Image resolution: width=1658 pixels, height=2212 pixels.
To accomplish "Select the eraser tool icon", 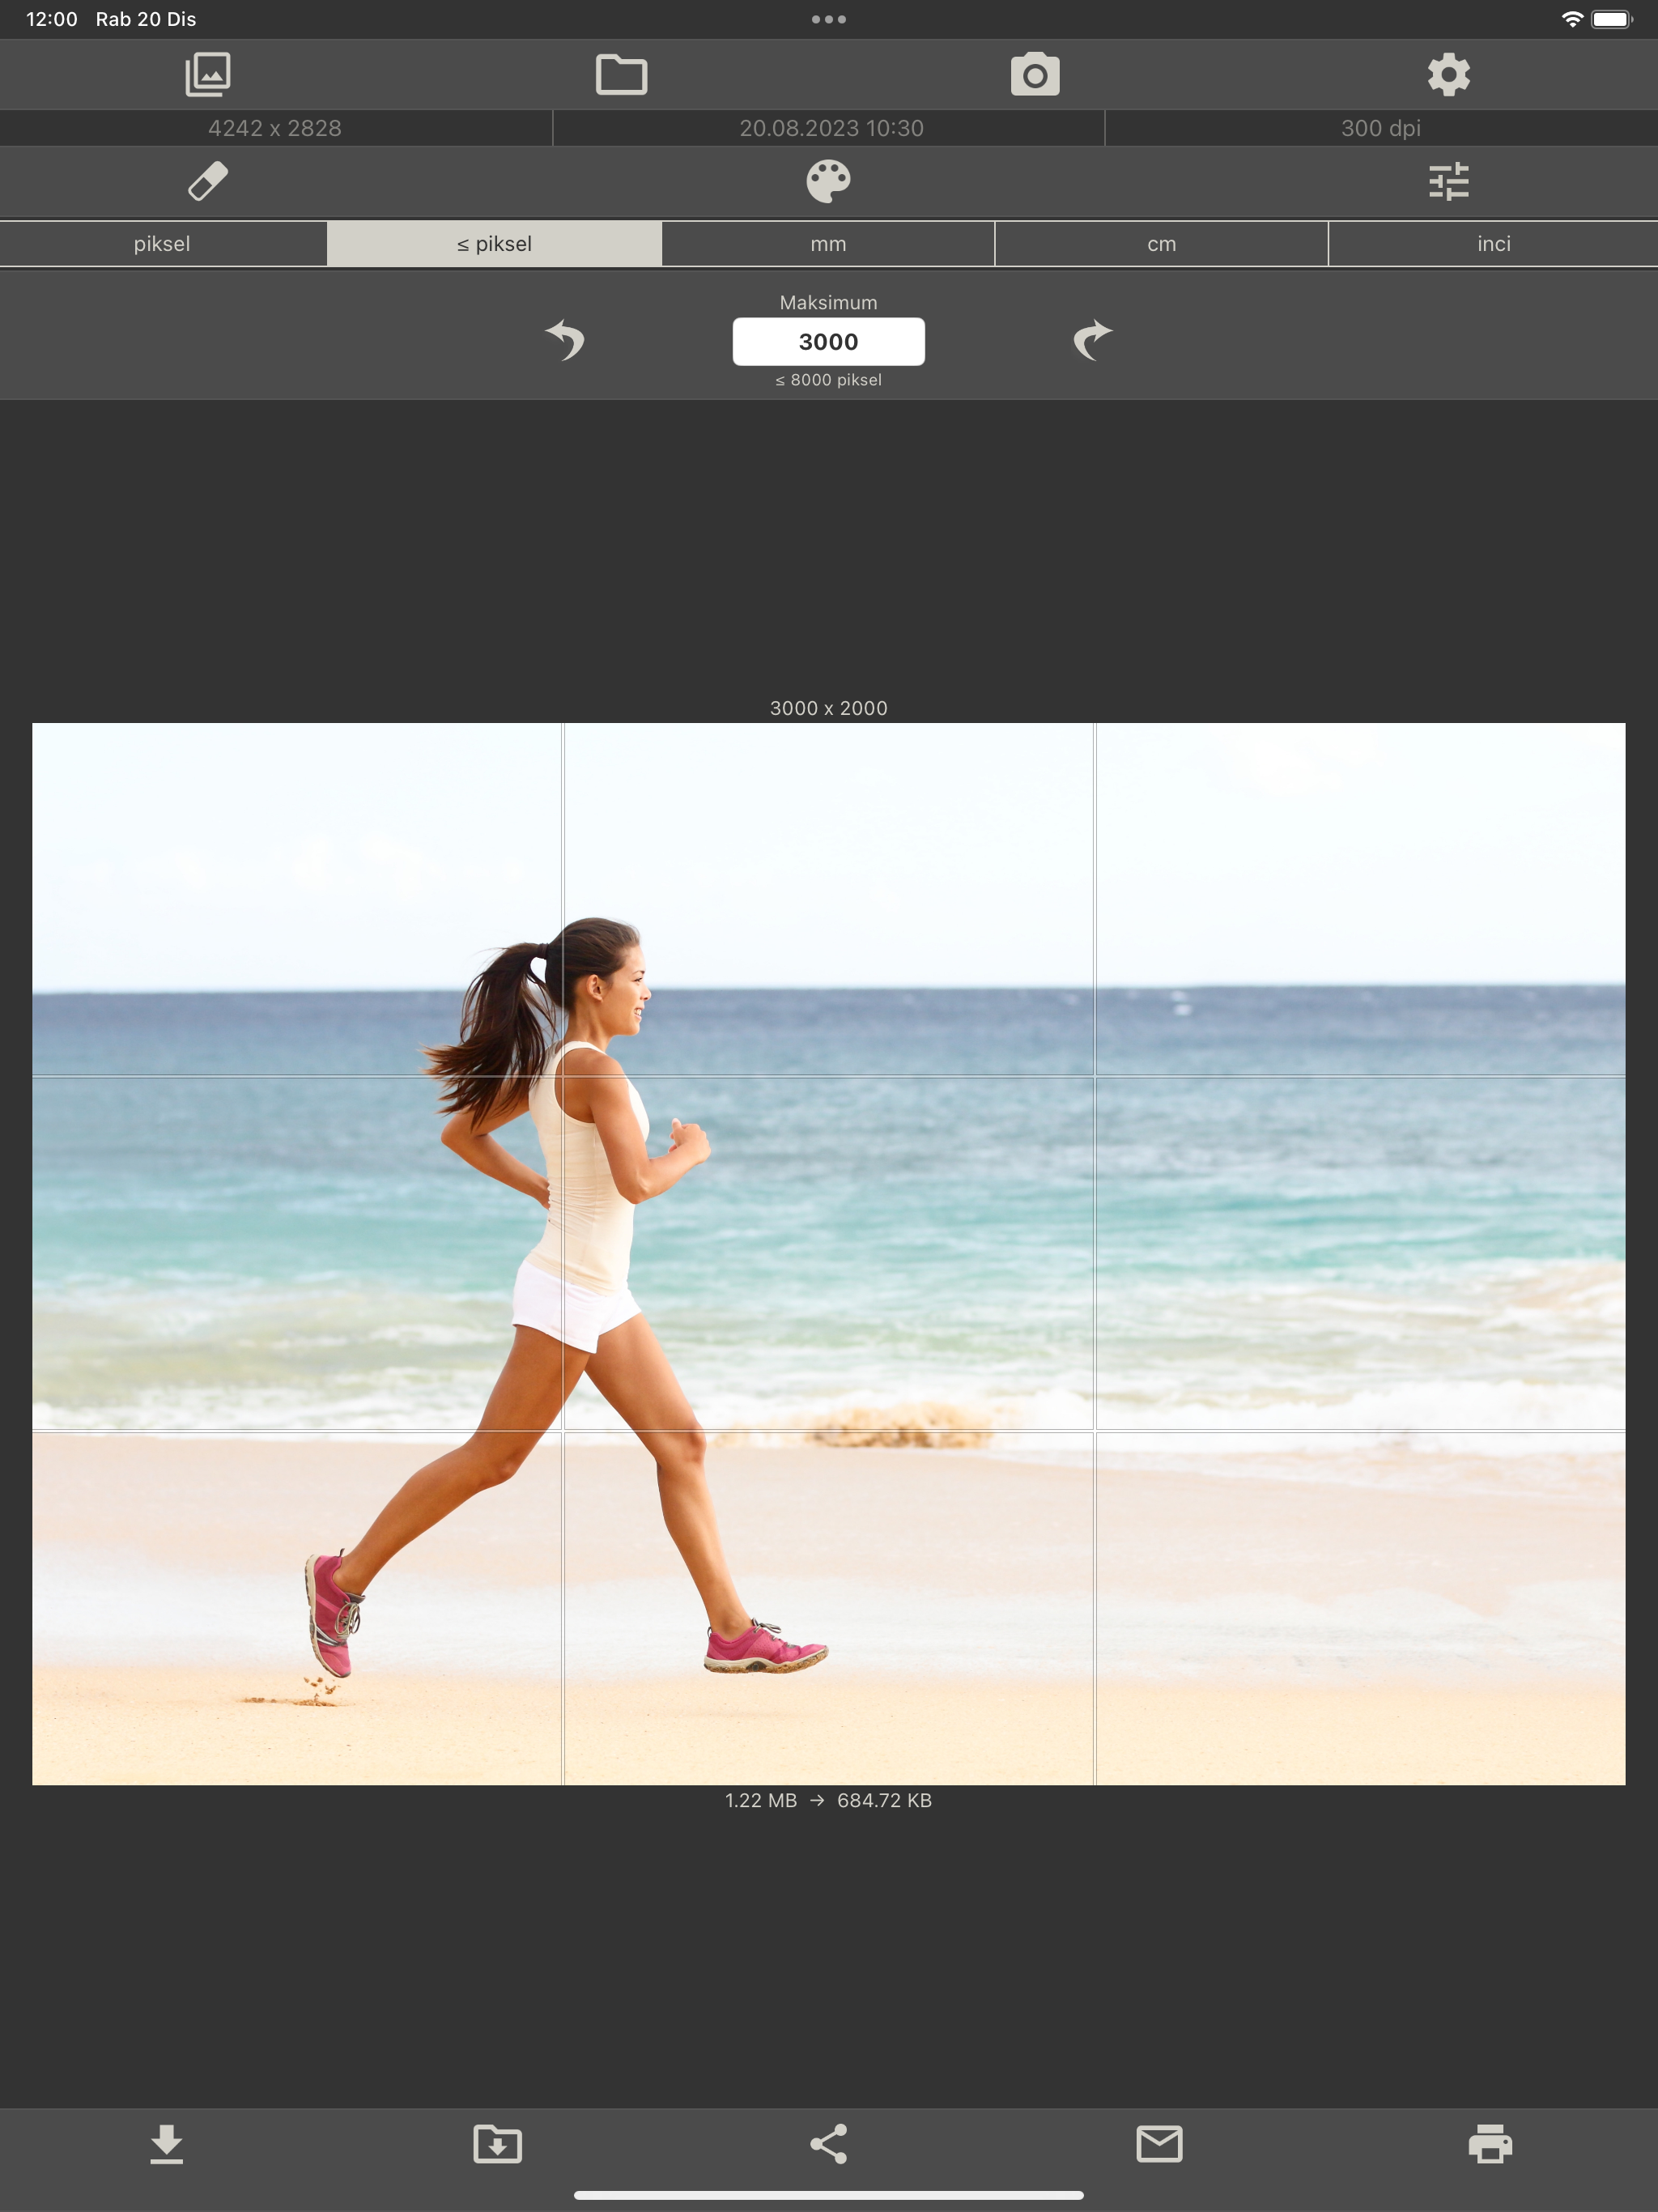I will [208, 182].
